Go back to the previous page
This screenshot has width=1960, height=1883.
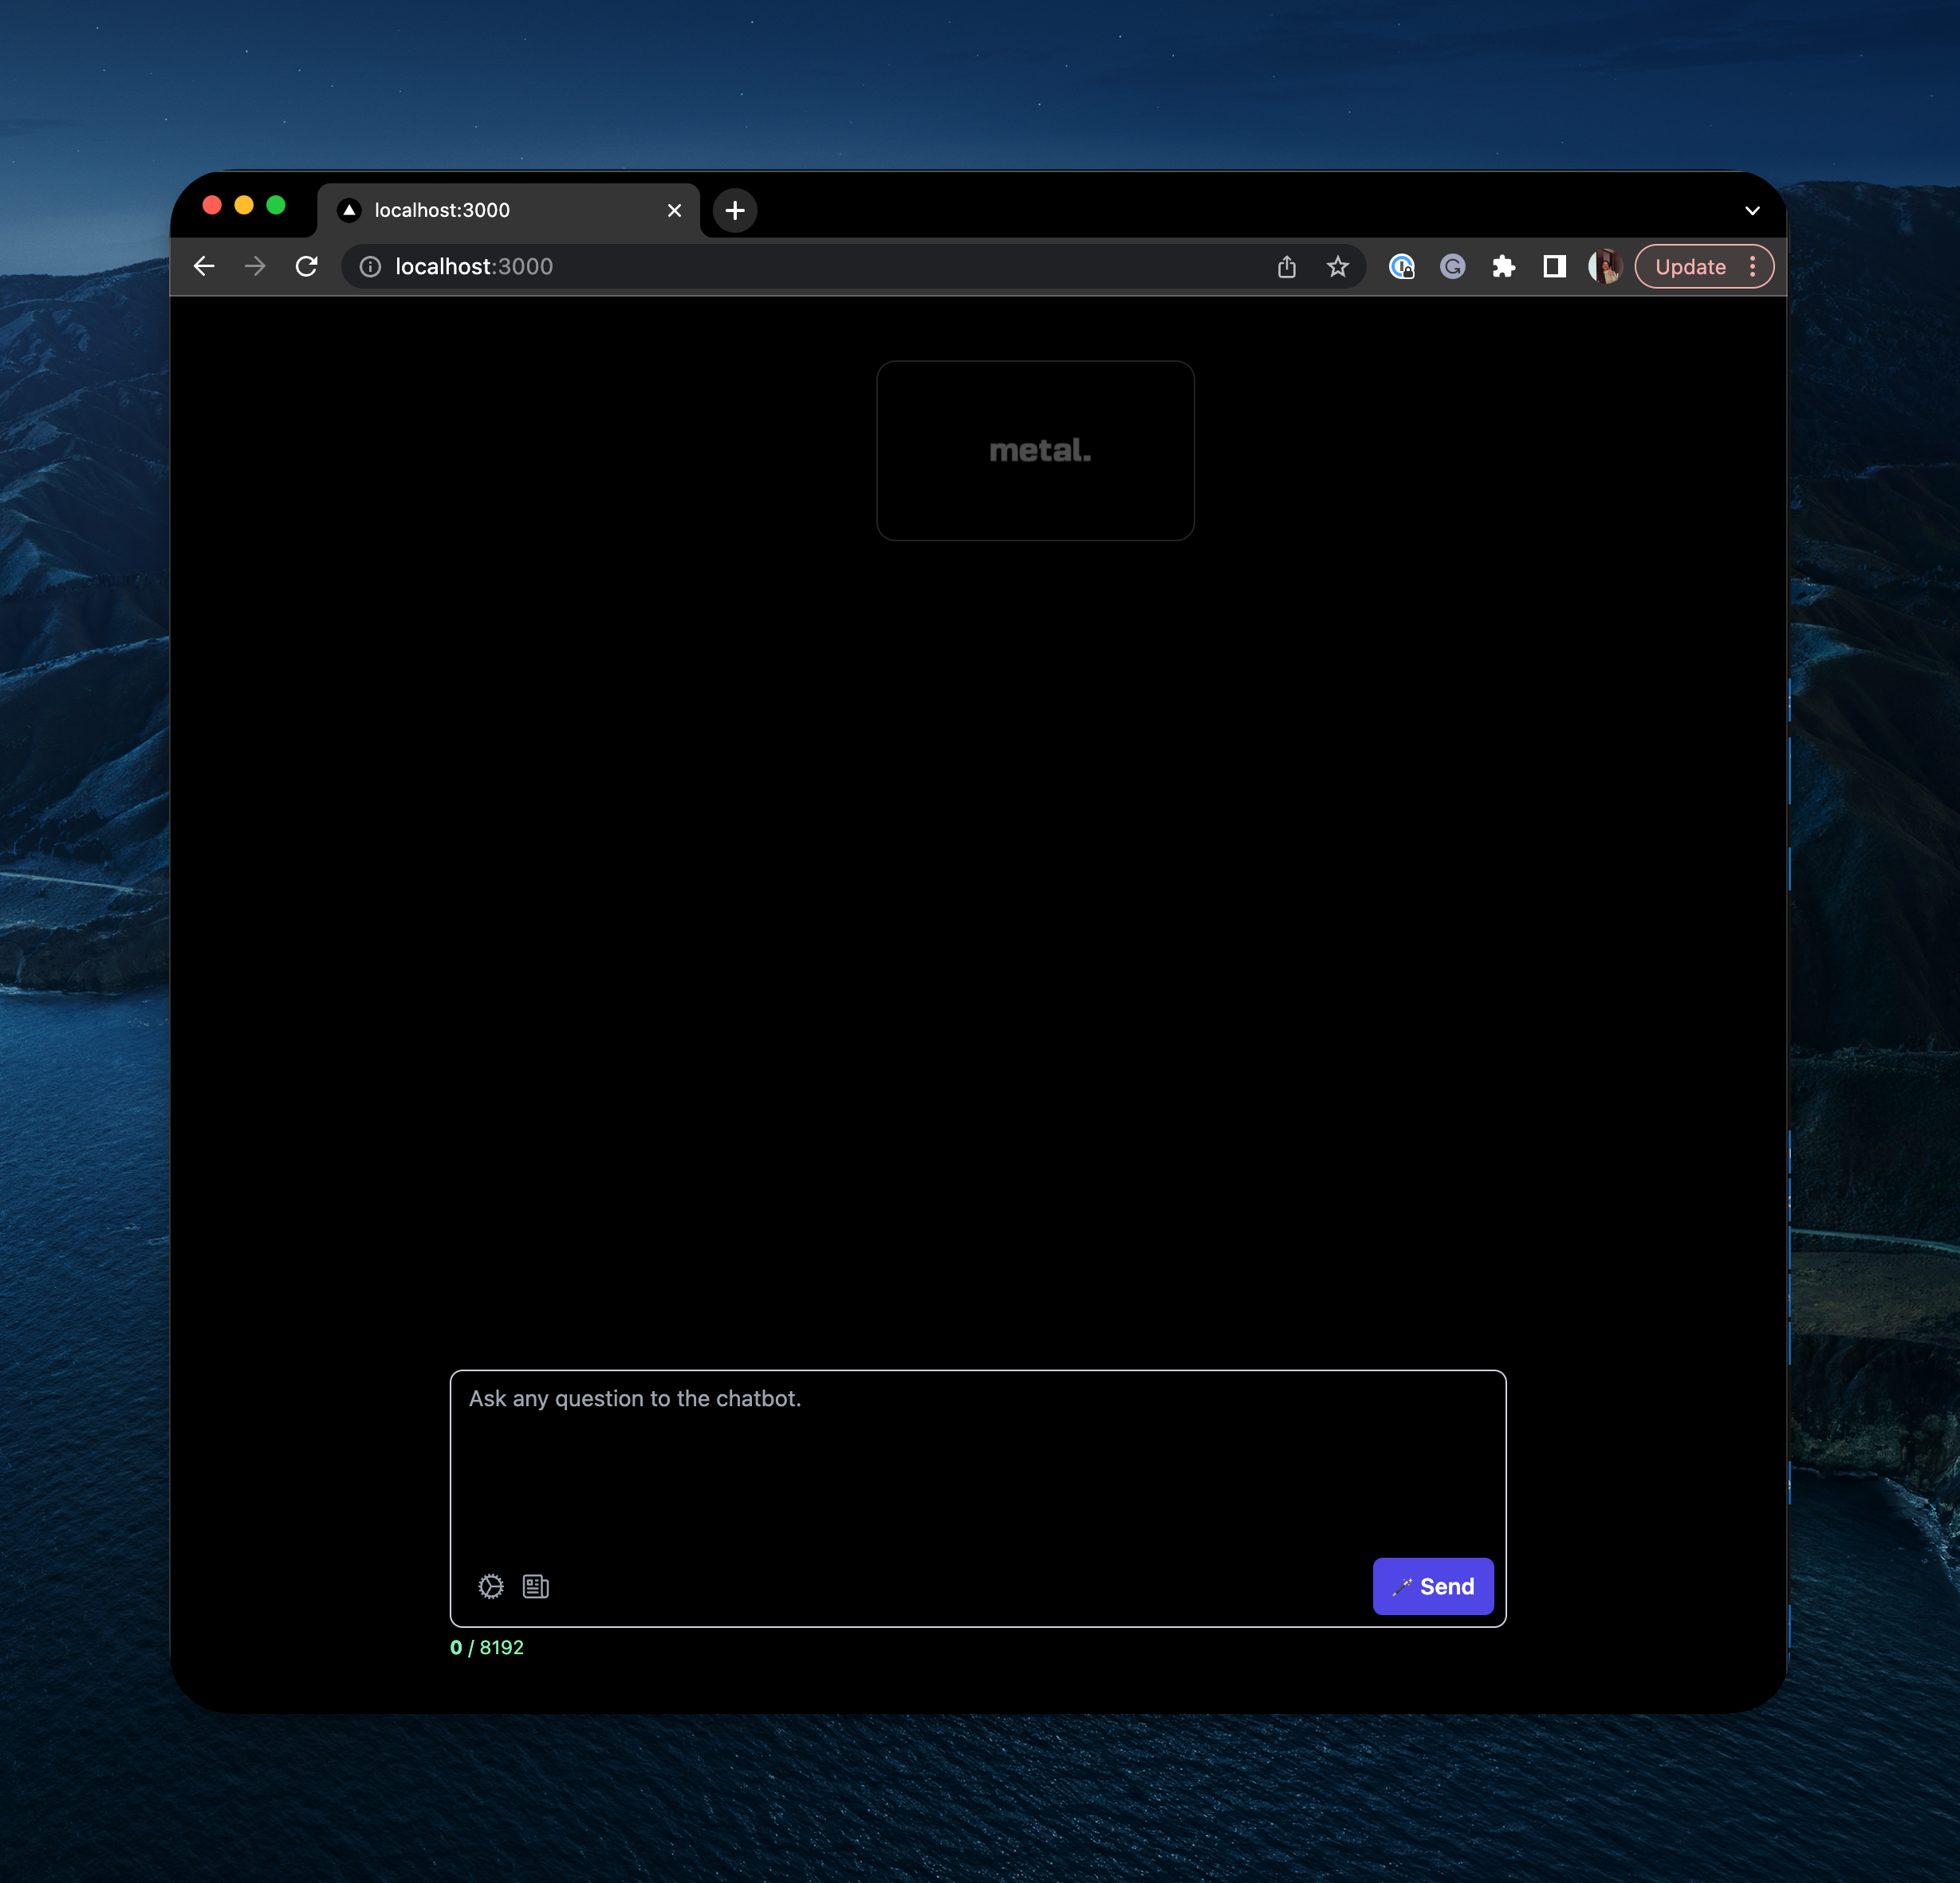204,266
